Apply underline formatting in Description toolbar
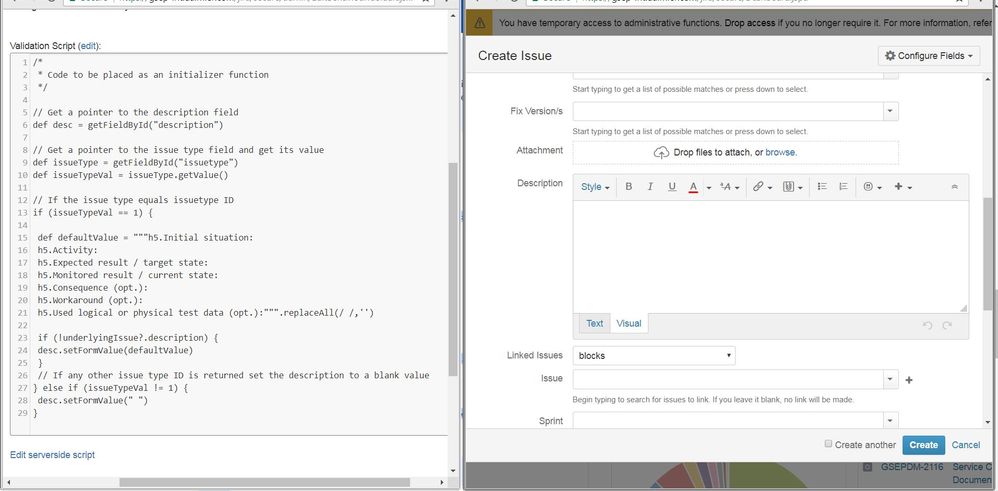The height and width of the screenshot is (491, 998). pos(671,187)
